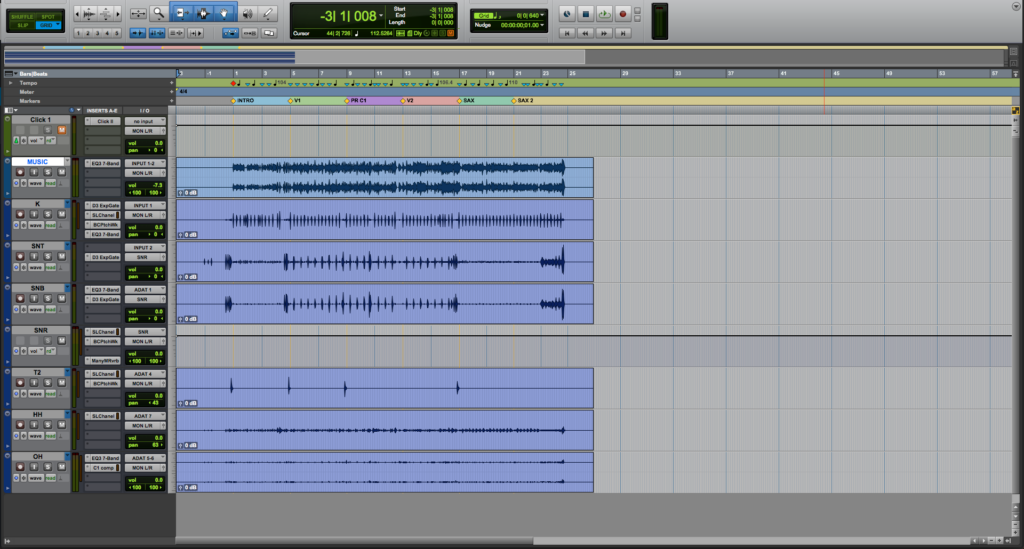Recall zoom preset 5
This screenshot has height=549, width=1024.
point(117,33)
